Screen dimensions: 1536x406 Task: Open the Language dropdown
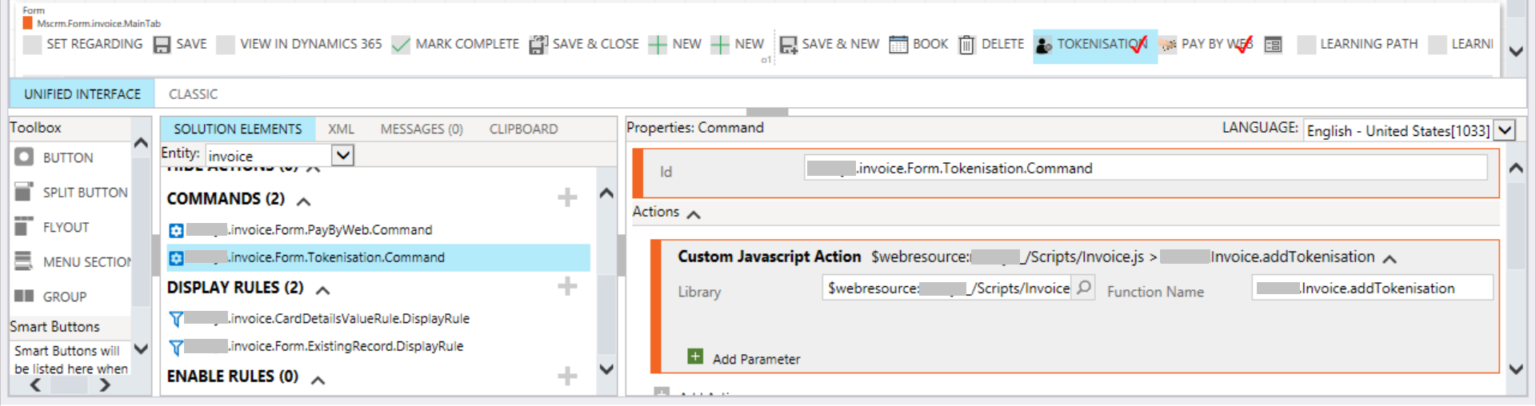coord(1503,131)
